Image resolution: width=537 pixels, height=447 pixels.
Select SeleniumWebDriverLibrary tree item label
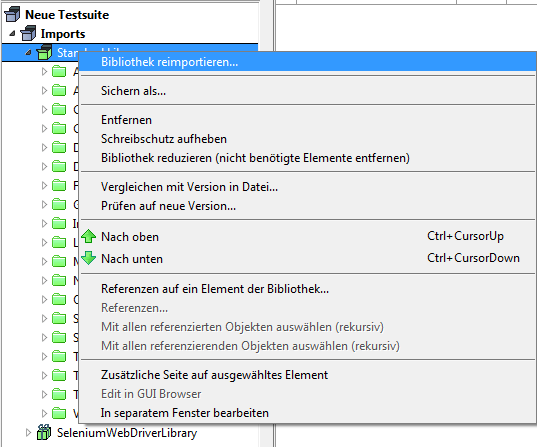coord(127,433)
